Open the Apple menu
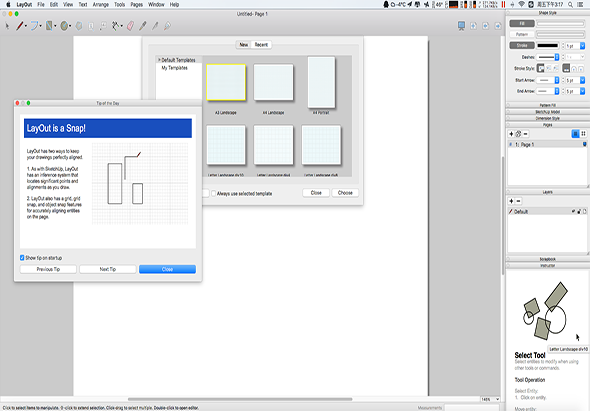The width and height of the screenshot is (590, 411). coord(8,5)
